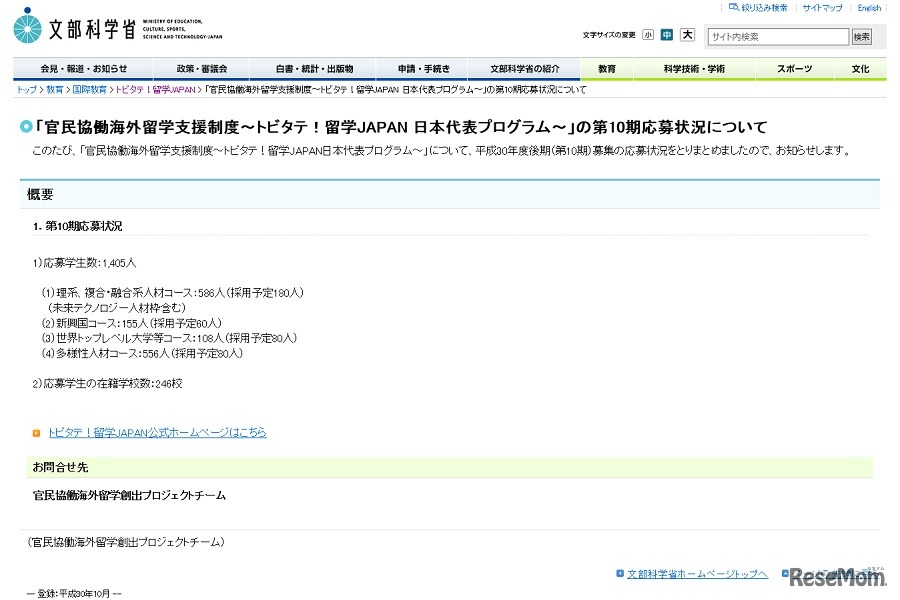
Task: Select the text 1)応募学生数:1,405人
Action: tap(84, 263)
